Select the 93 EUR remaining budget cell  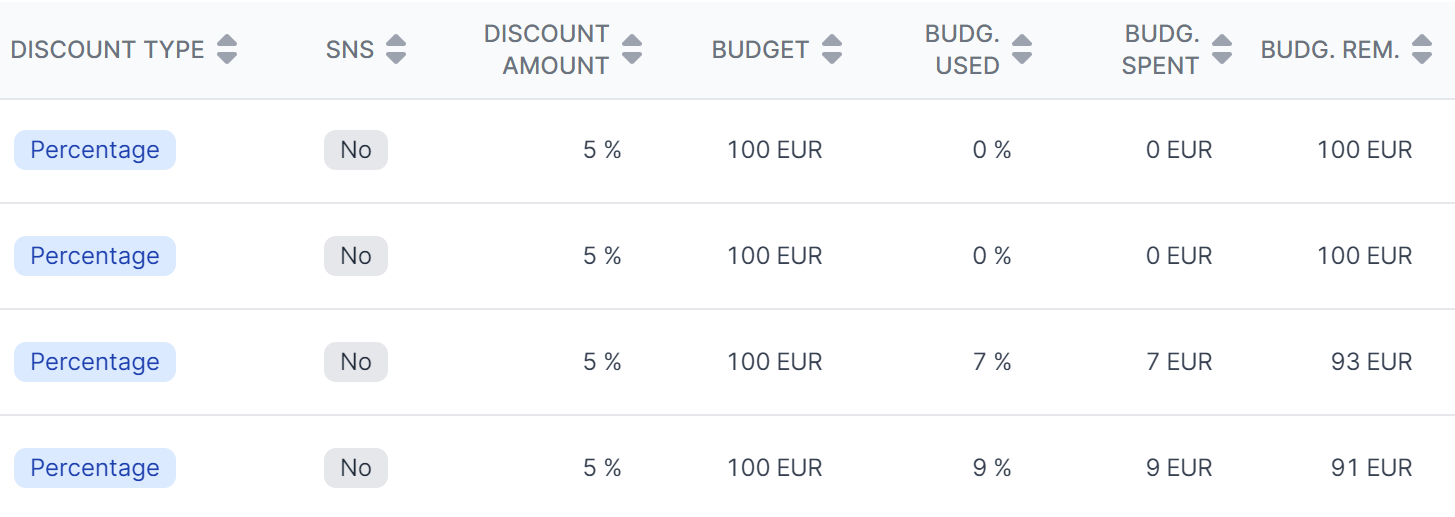pyautogui.click(x=1371, y=362)
